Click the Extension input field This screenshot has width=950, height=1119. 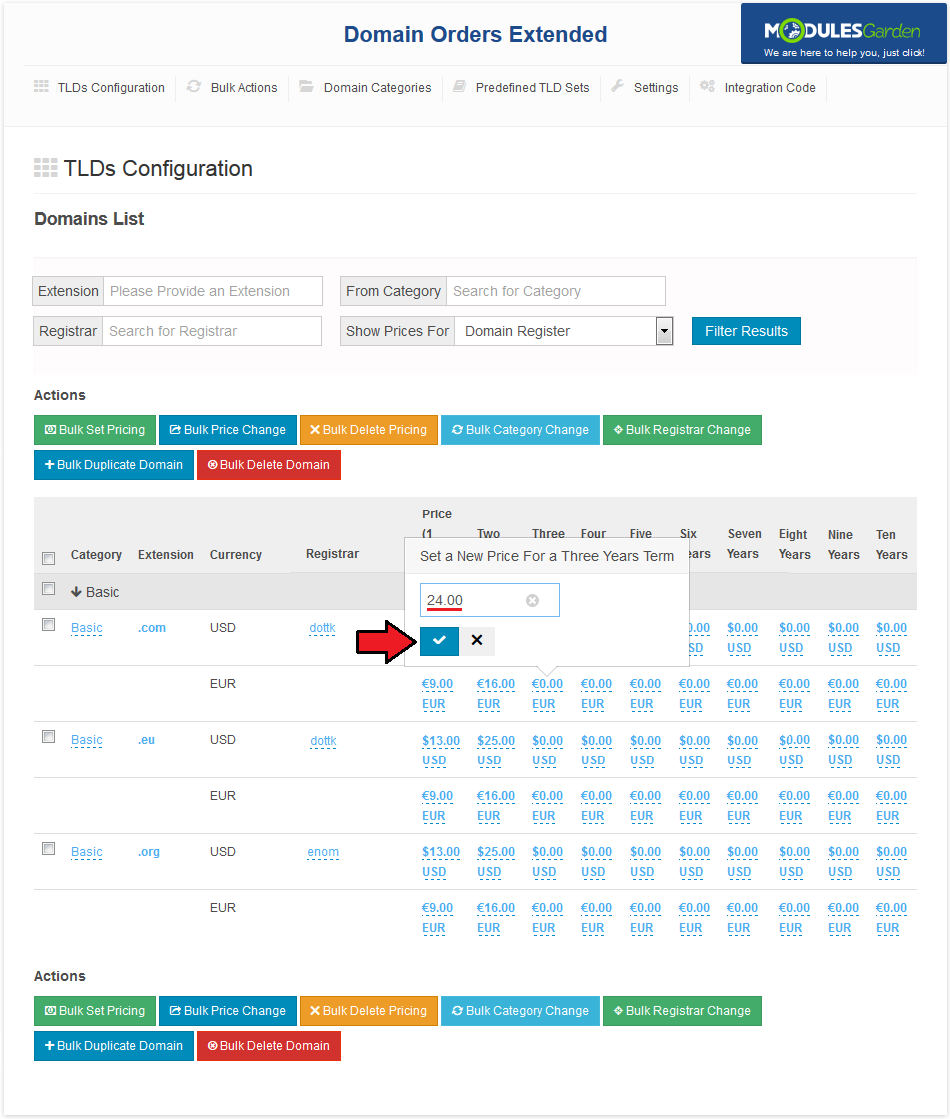coord(213,291)
